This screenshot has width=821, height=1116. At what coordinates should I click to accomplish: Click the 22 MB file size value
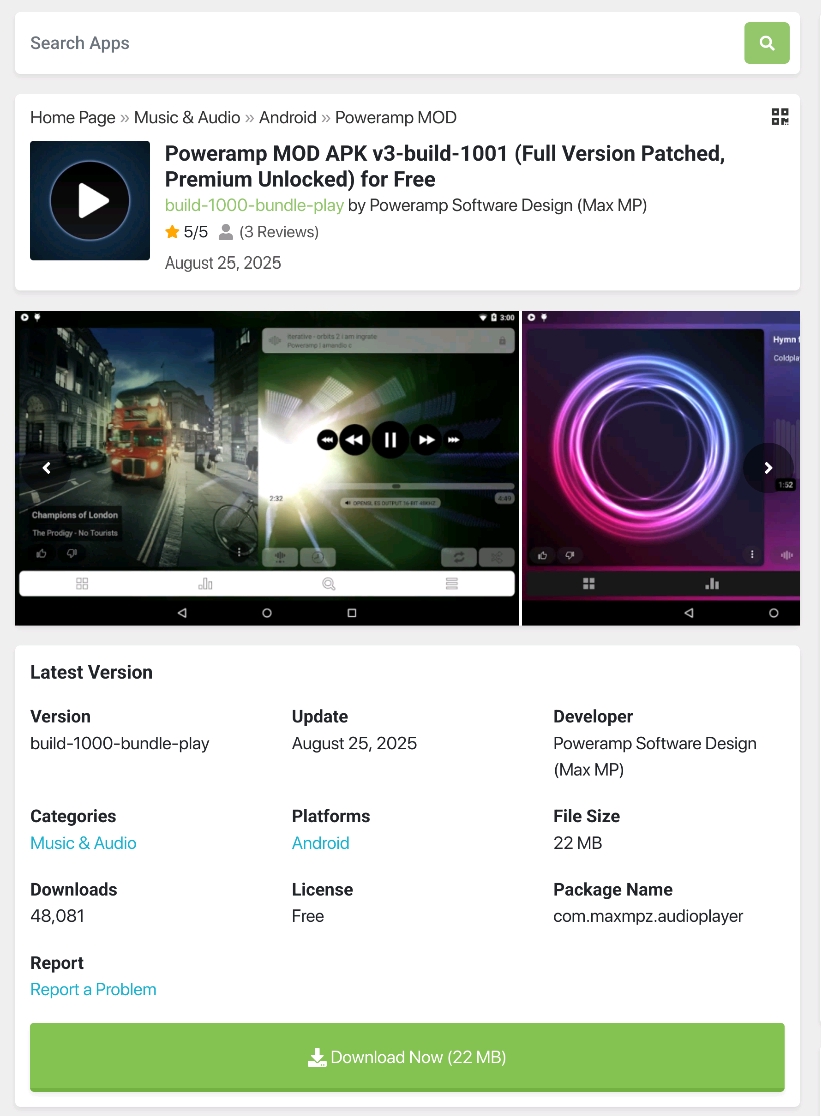click(578, 843)
